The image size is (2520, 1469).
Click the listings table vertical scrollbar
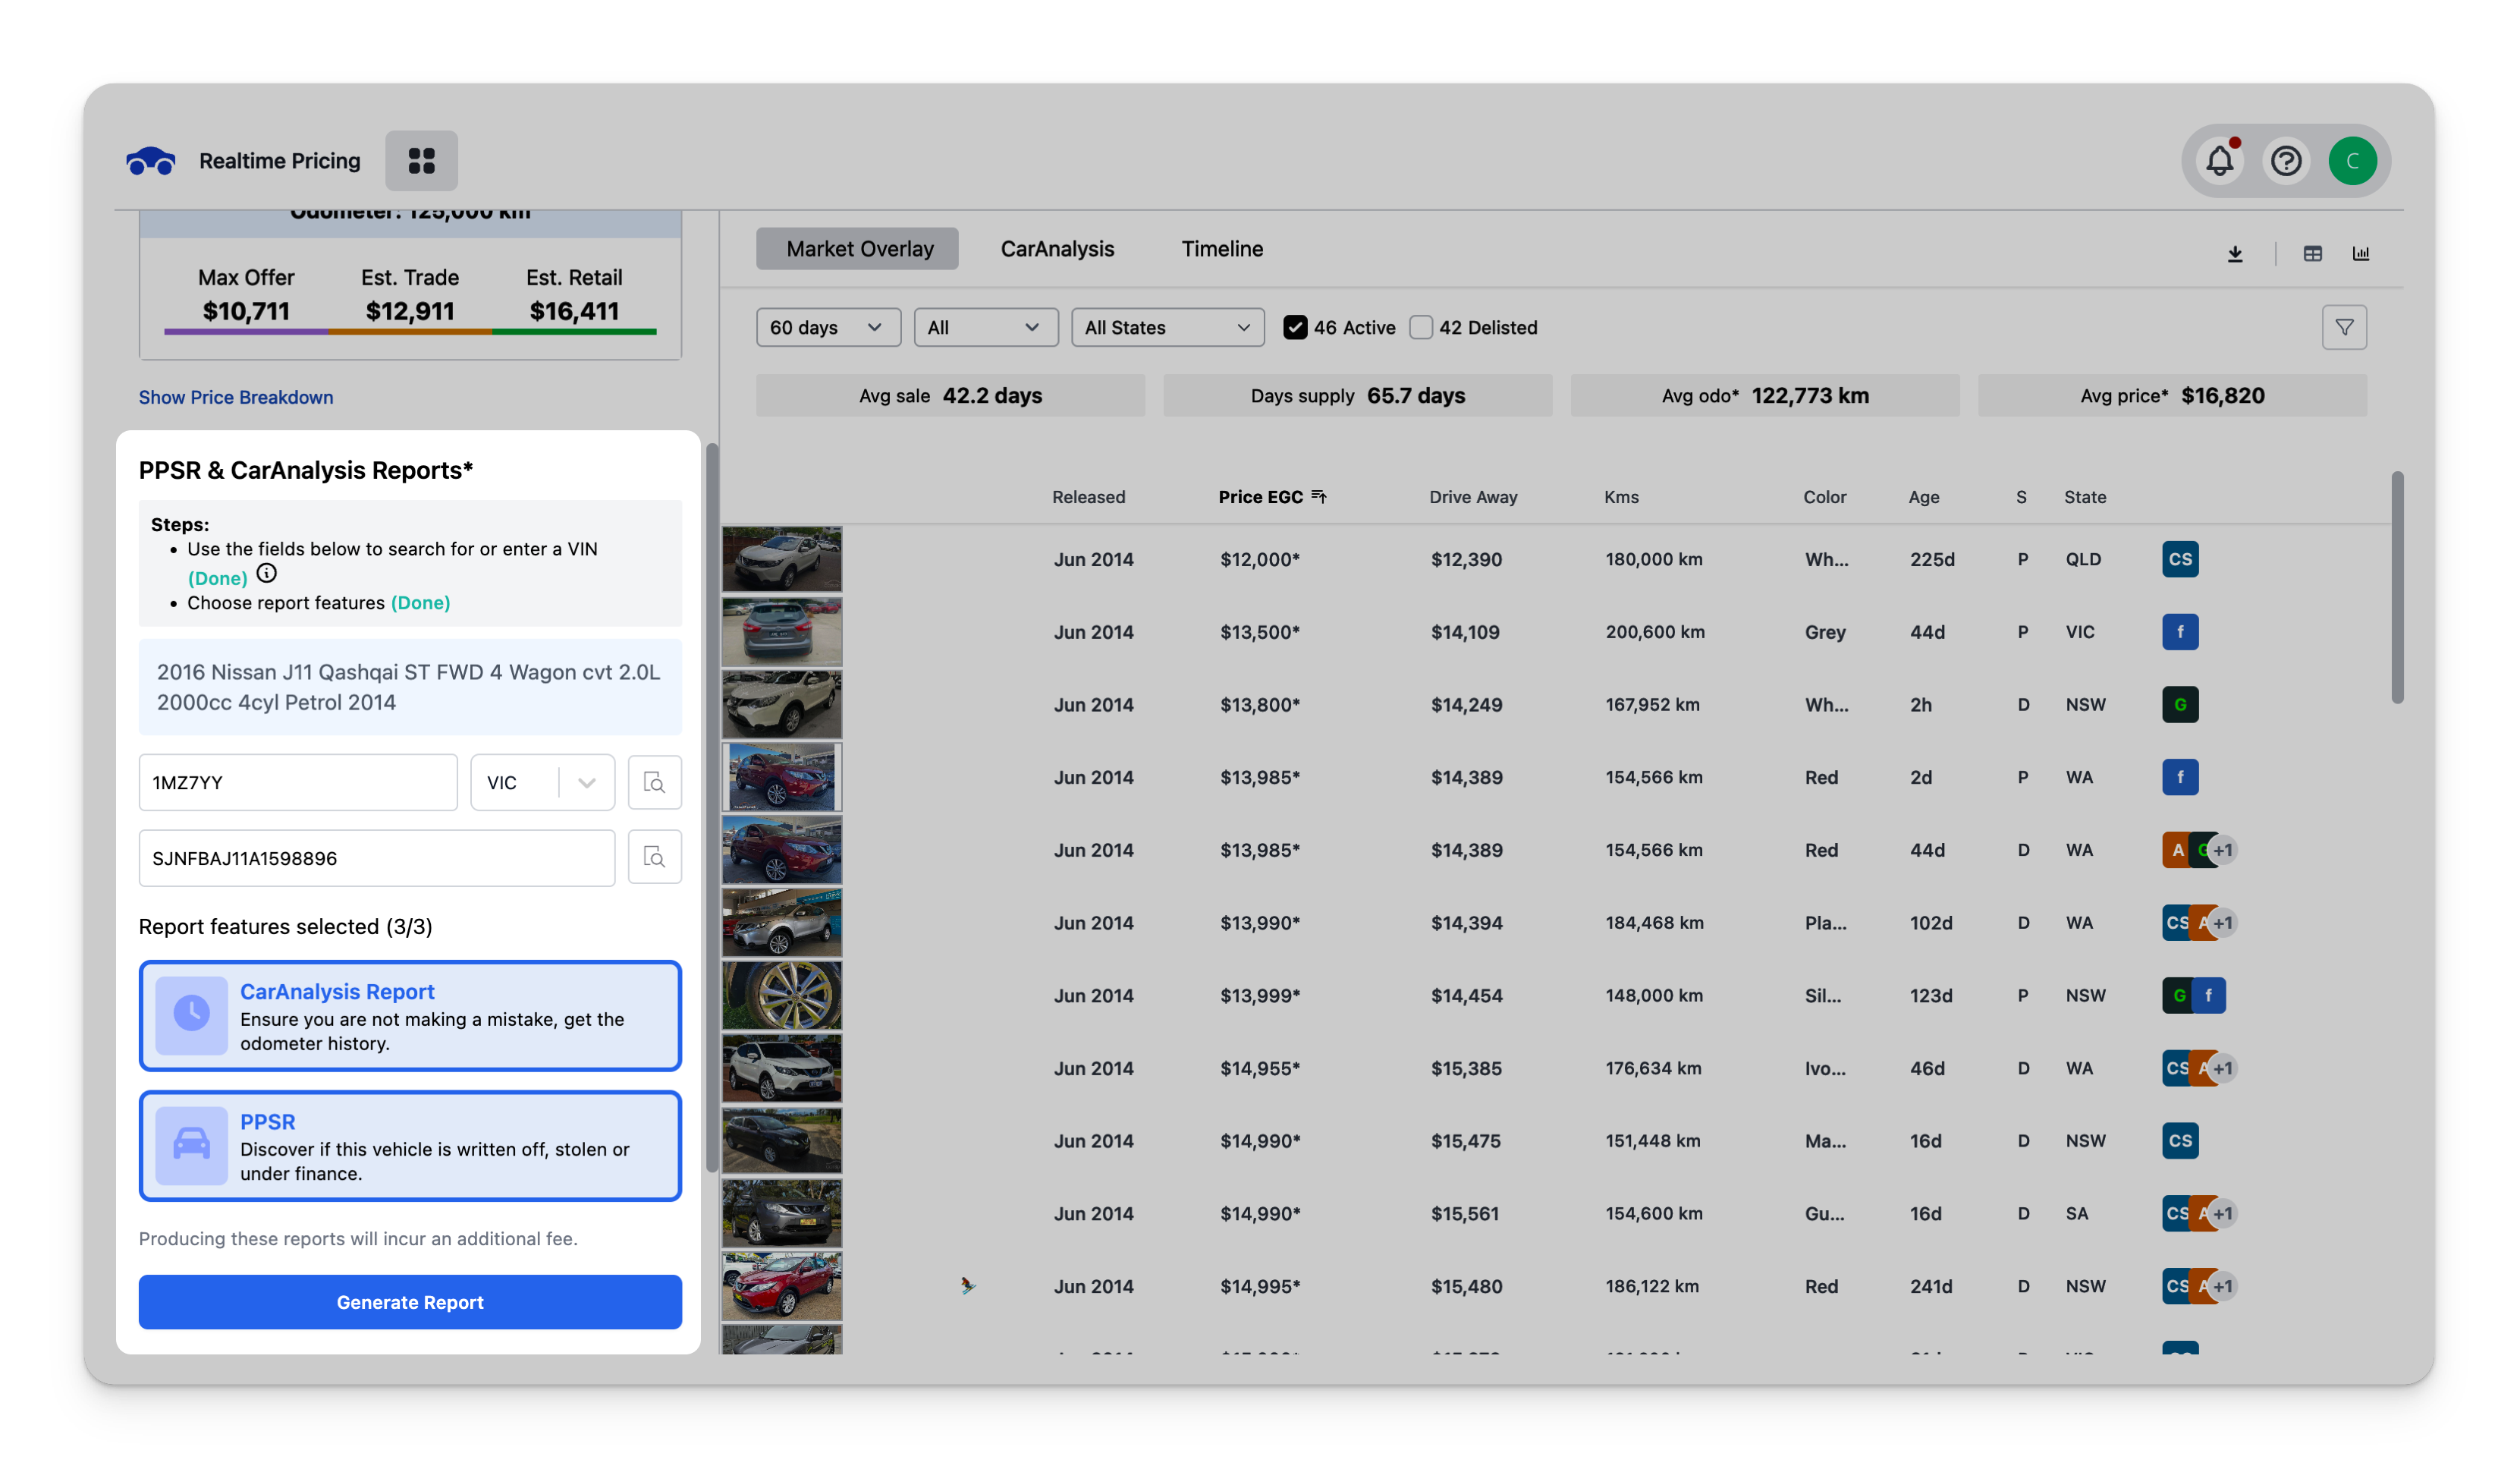pyautogui.click(x=2396, y=588)
